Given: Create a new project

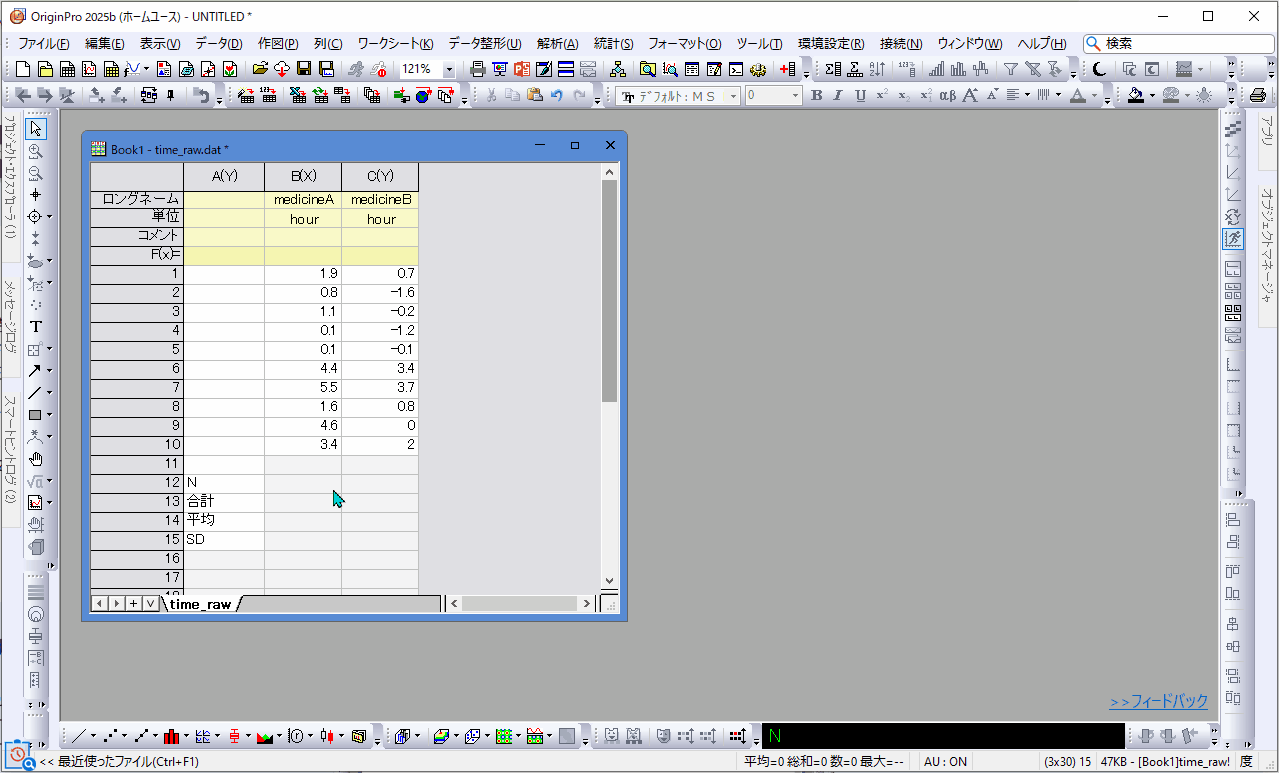Looking at the screenshot, I should tap(24, 69).
